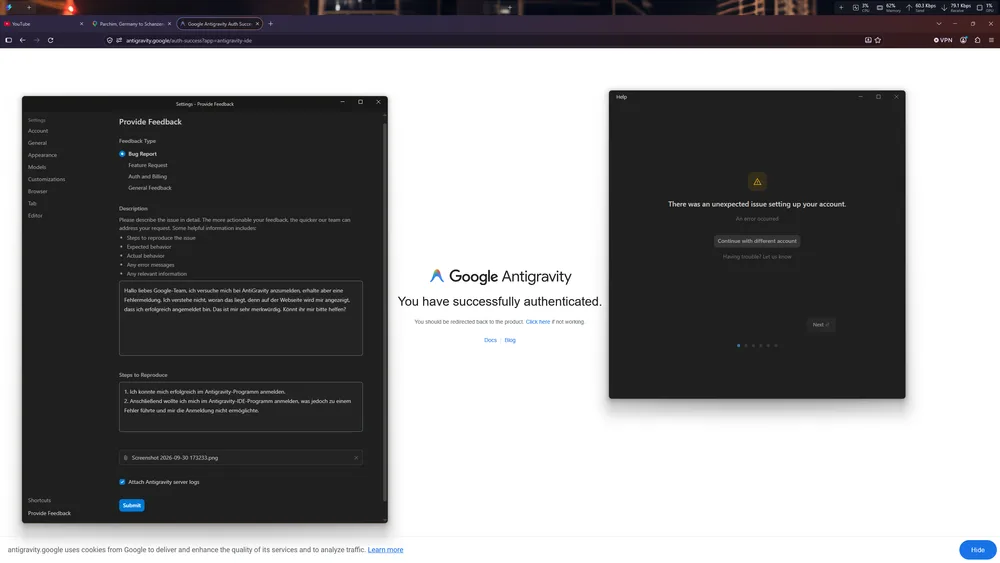Click into the Steps to Reproduce field

240,407
